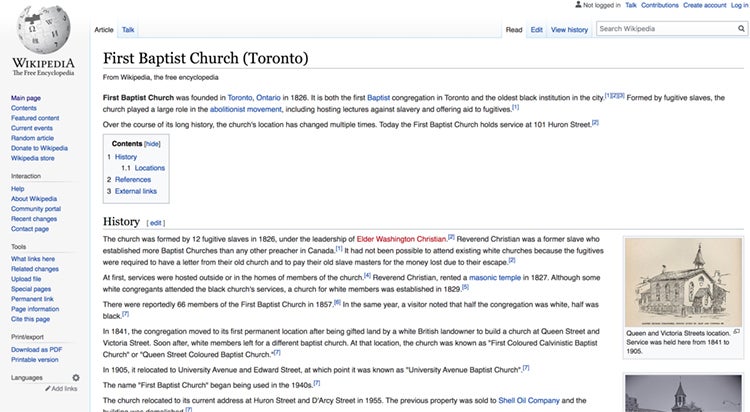Open the church sketch thumbnail image
Image resolution: width=750 pixels, height=412 pixels.
[x=683, y=282]
